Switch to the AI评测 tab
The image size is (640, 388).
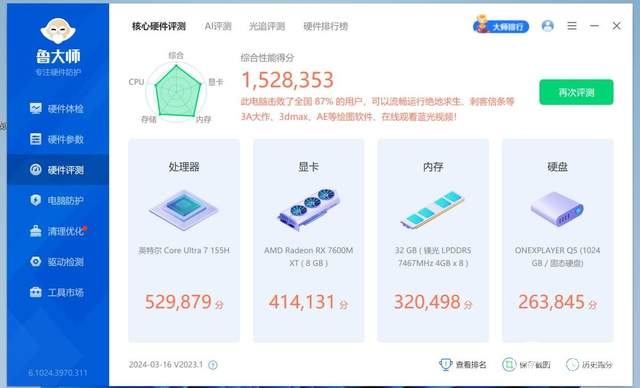point(218,27)
